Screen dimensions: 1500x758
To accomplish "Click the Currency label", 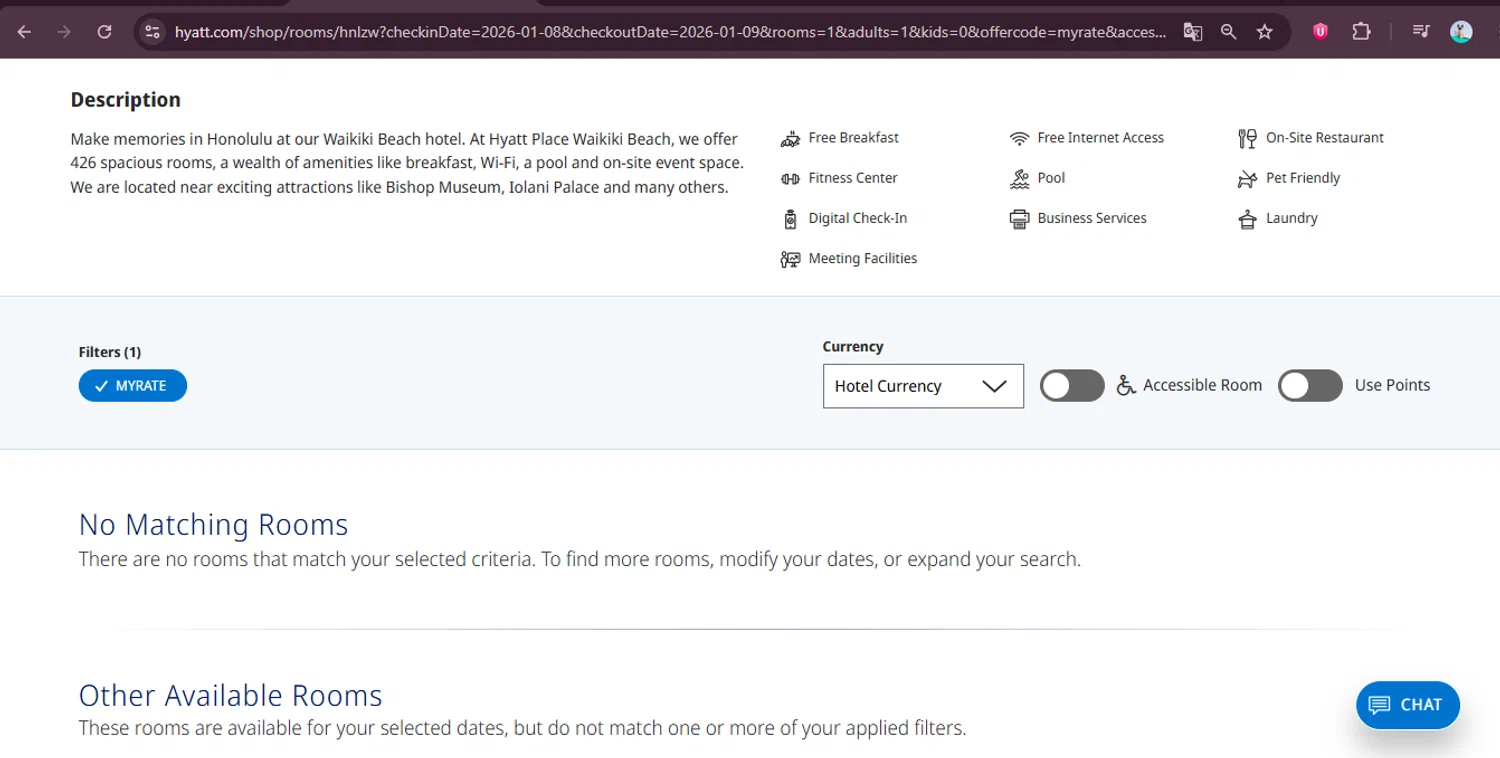I will 853,347.
